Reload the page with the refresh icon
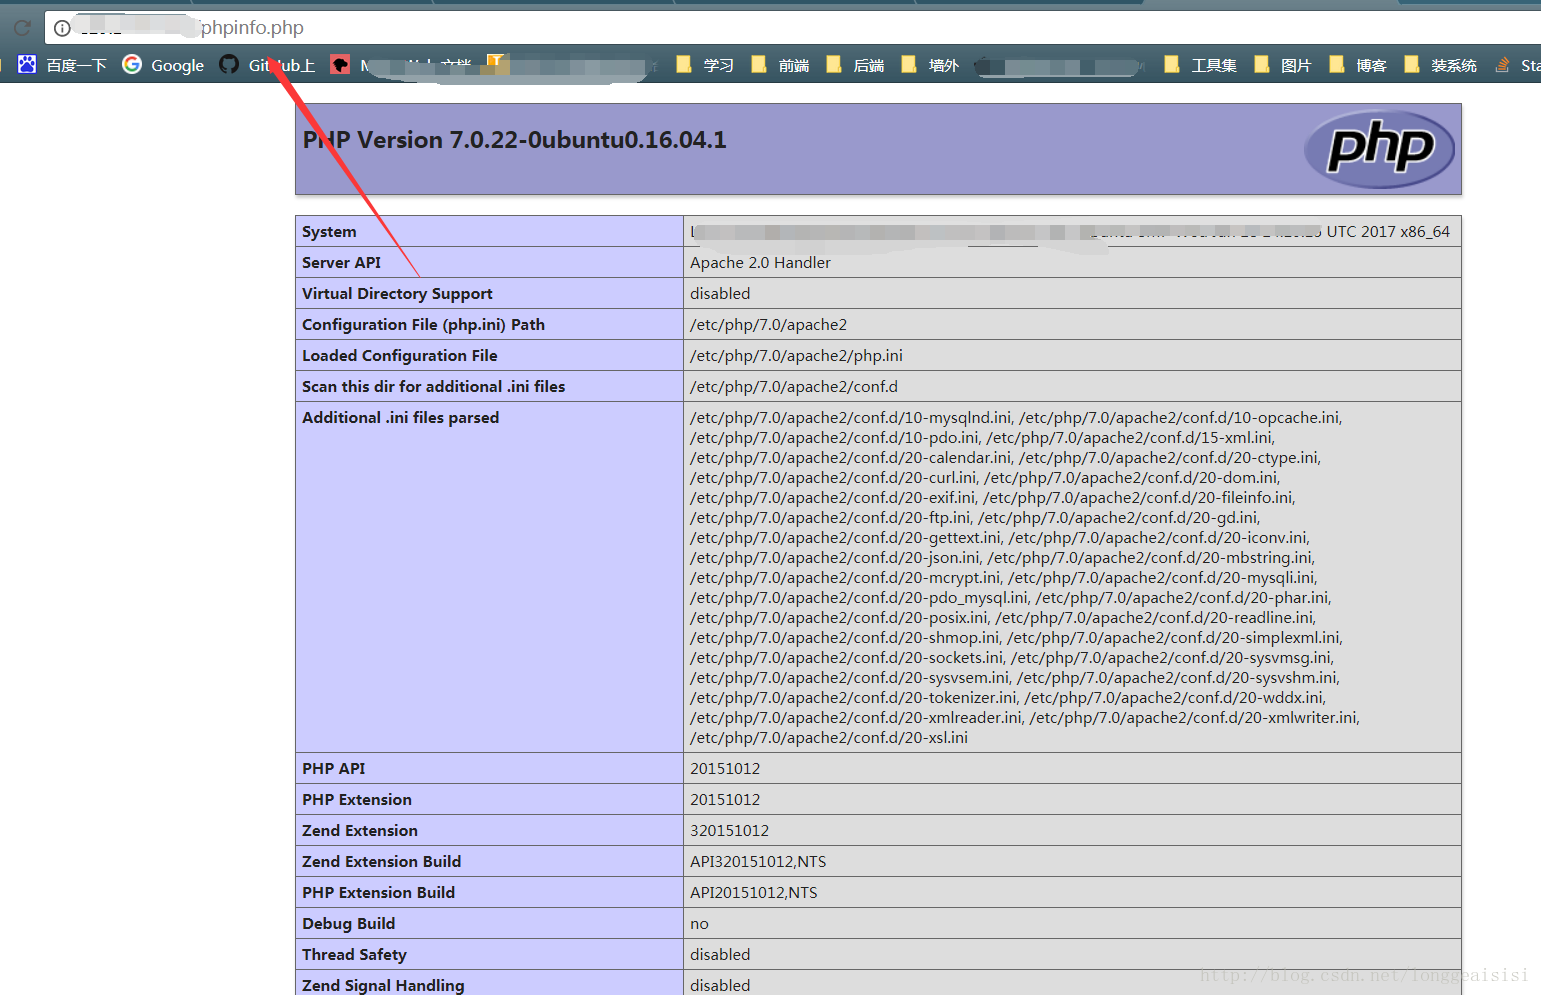 22,28
